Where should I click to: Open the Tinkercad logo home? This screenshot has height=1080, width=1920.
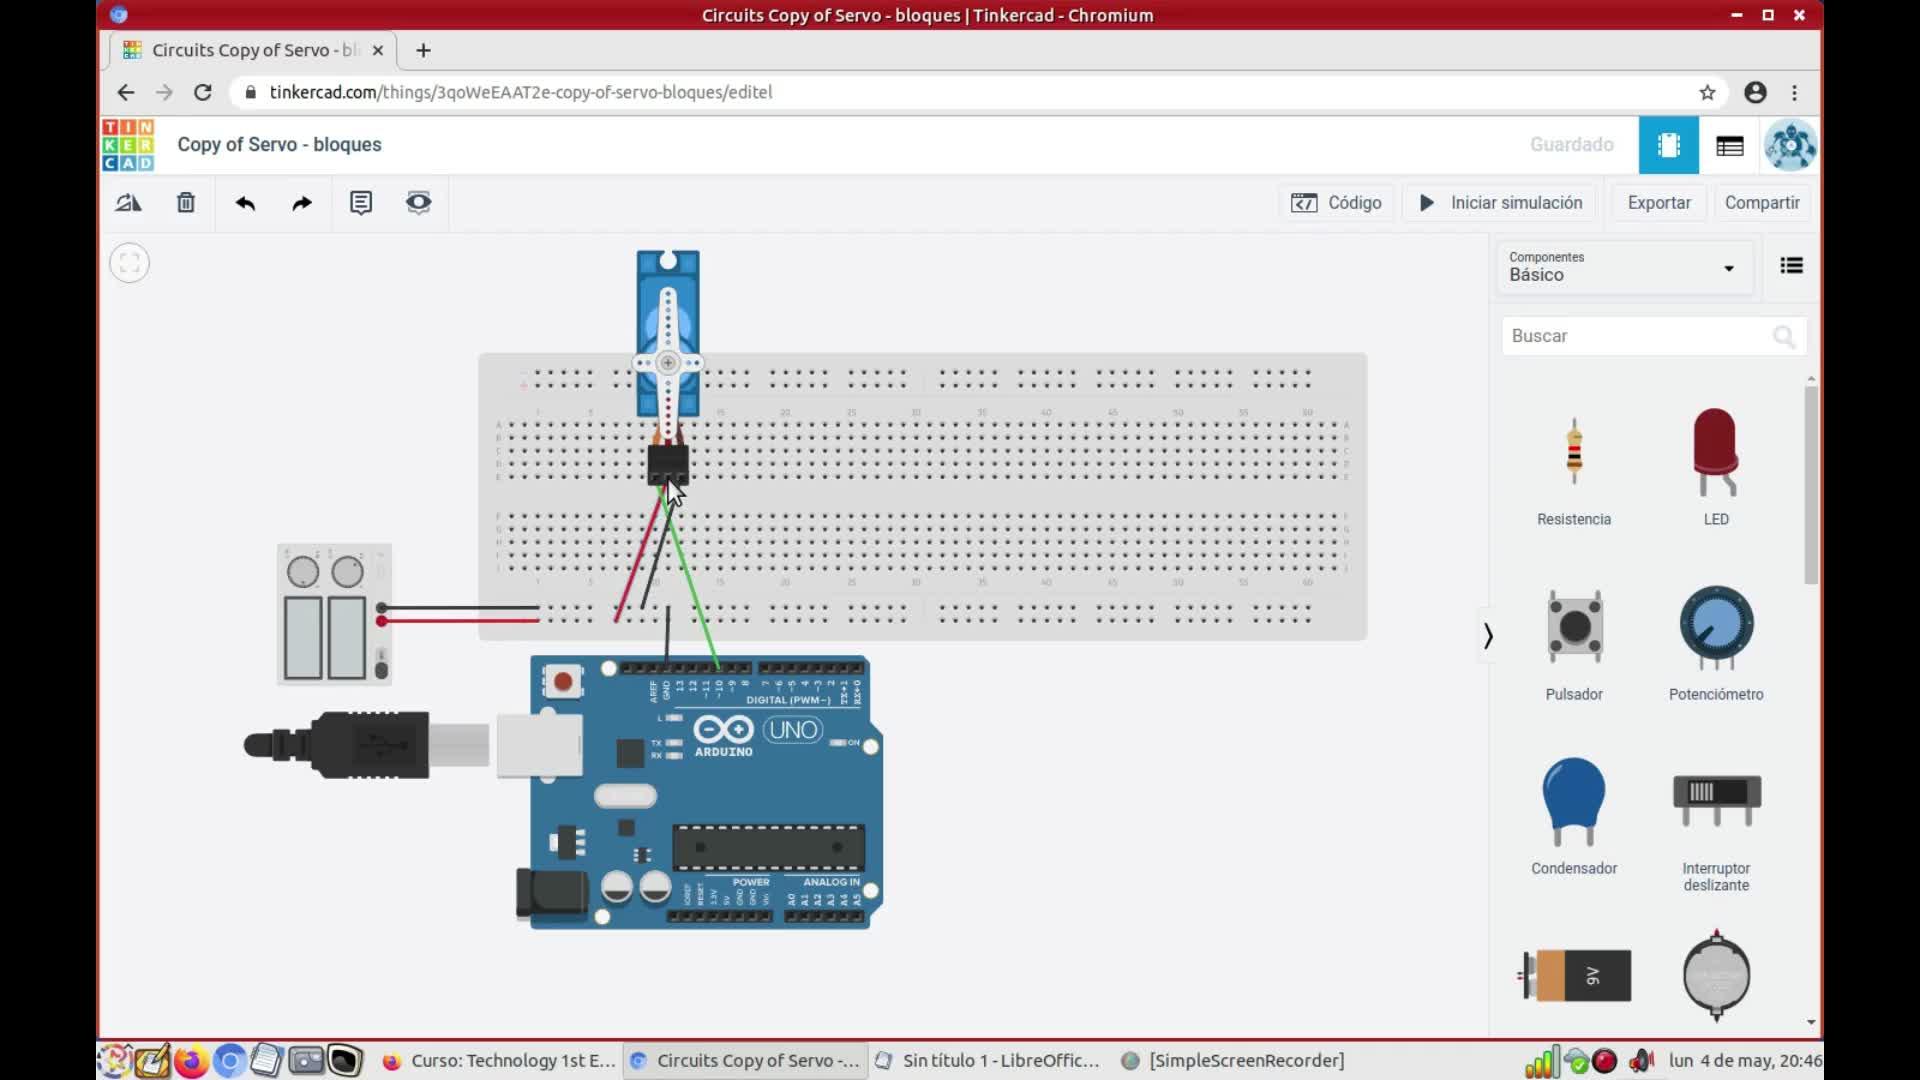coord(128,145)
